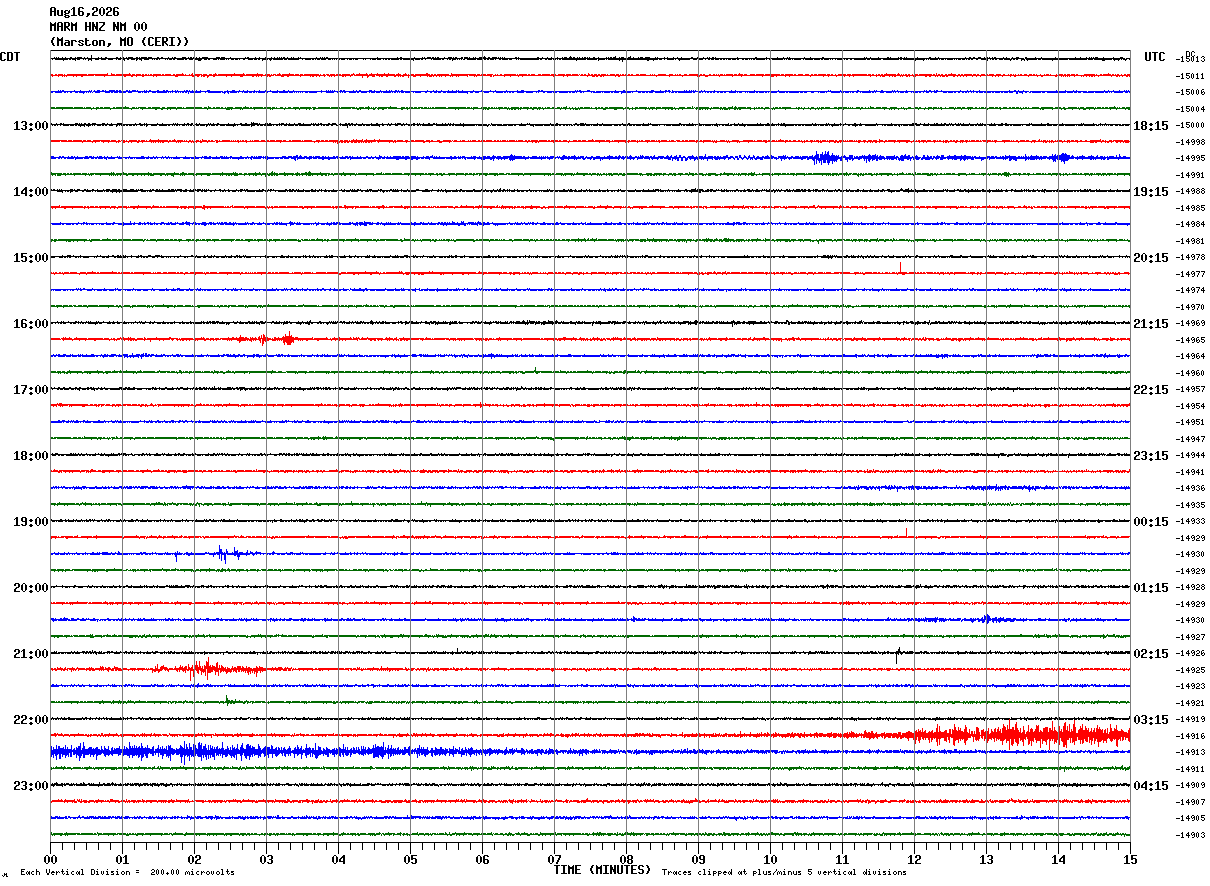The image size is (1210, 886).
Task: Click the DC offset value -14965
Action: point(1190,340)
